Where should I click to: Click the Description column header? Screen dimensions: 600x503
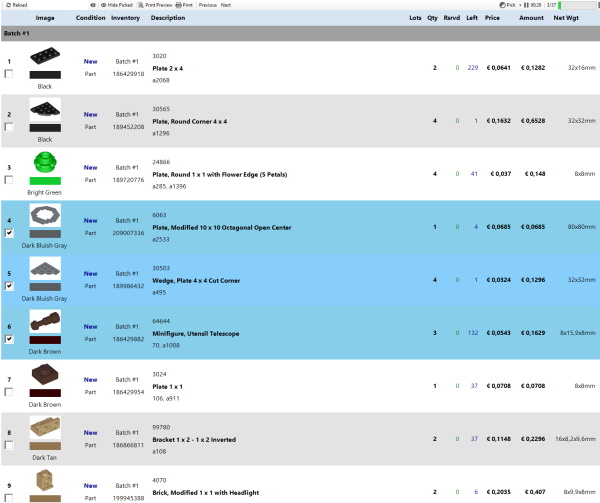pos(168,18)
